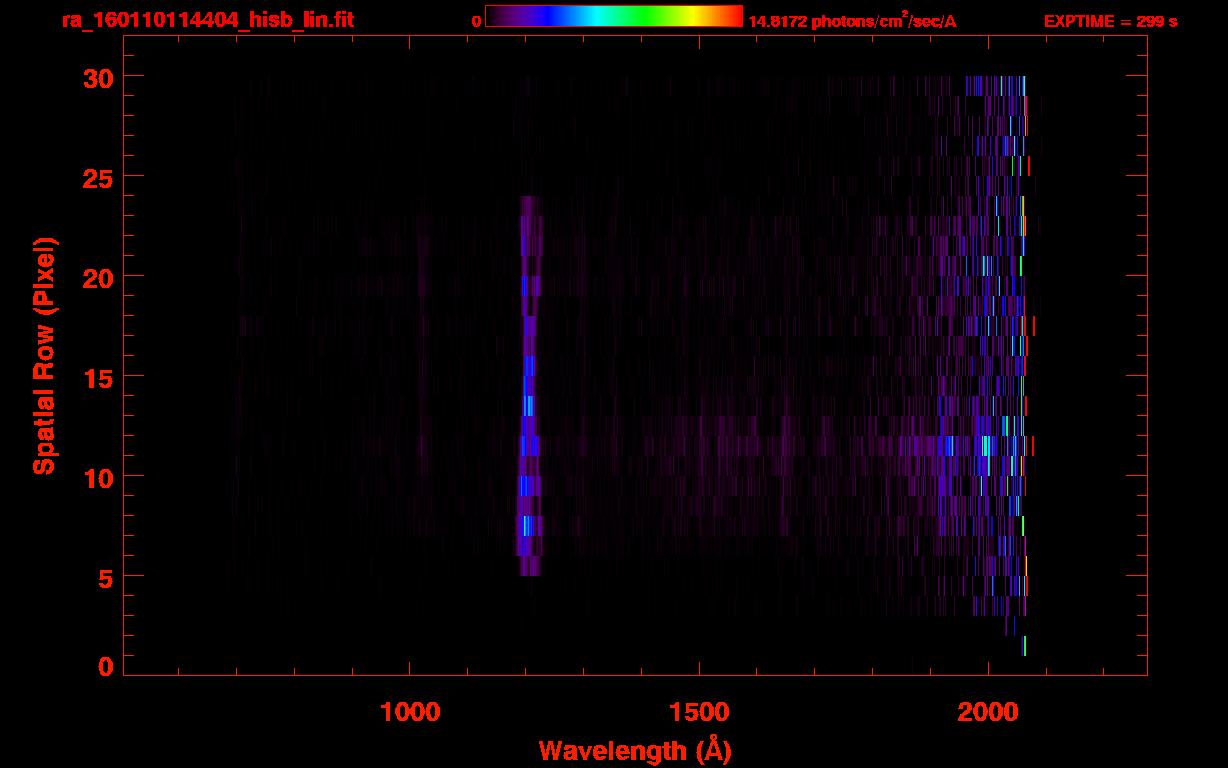Click the Wavelength (Å) axis title

pyautogui.click(x=635, y=750)
